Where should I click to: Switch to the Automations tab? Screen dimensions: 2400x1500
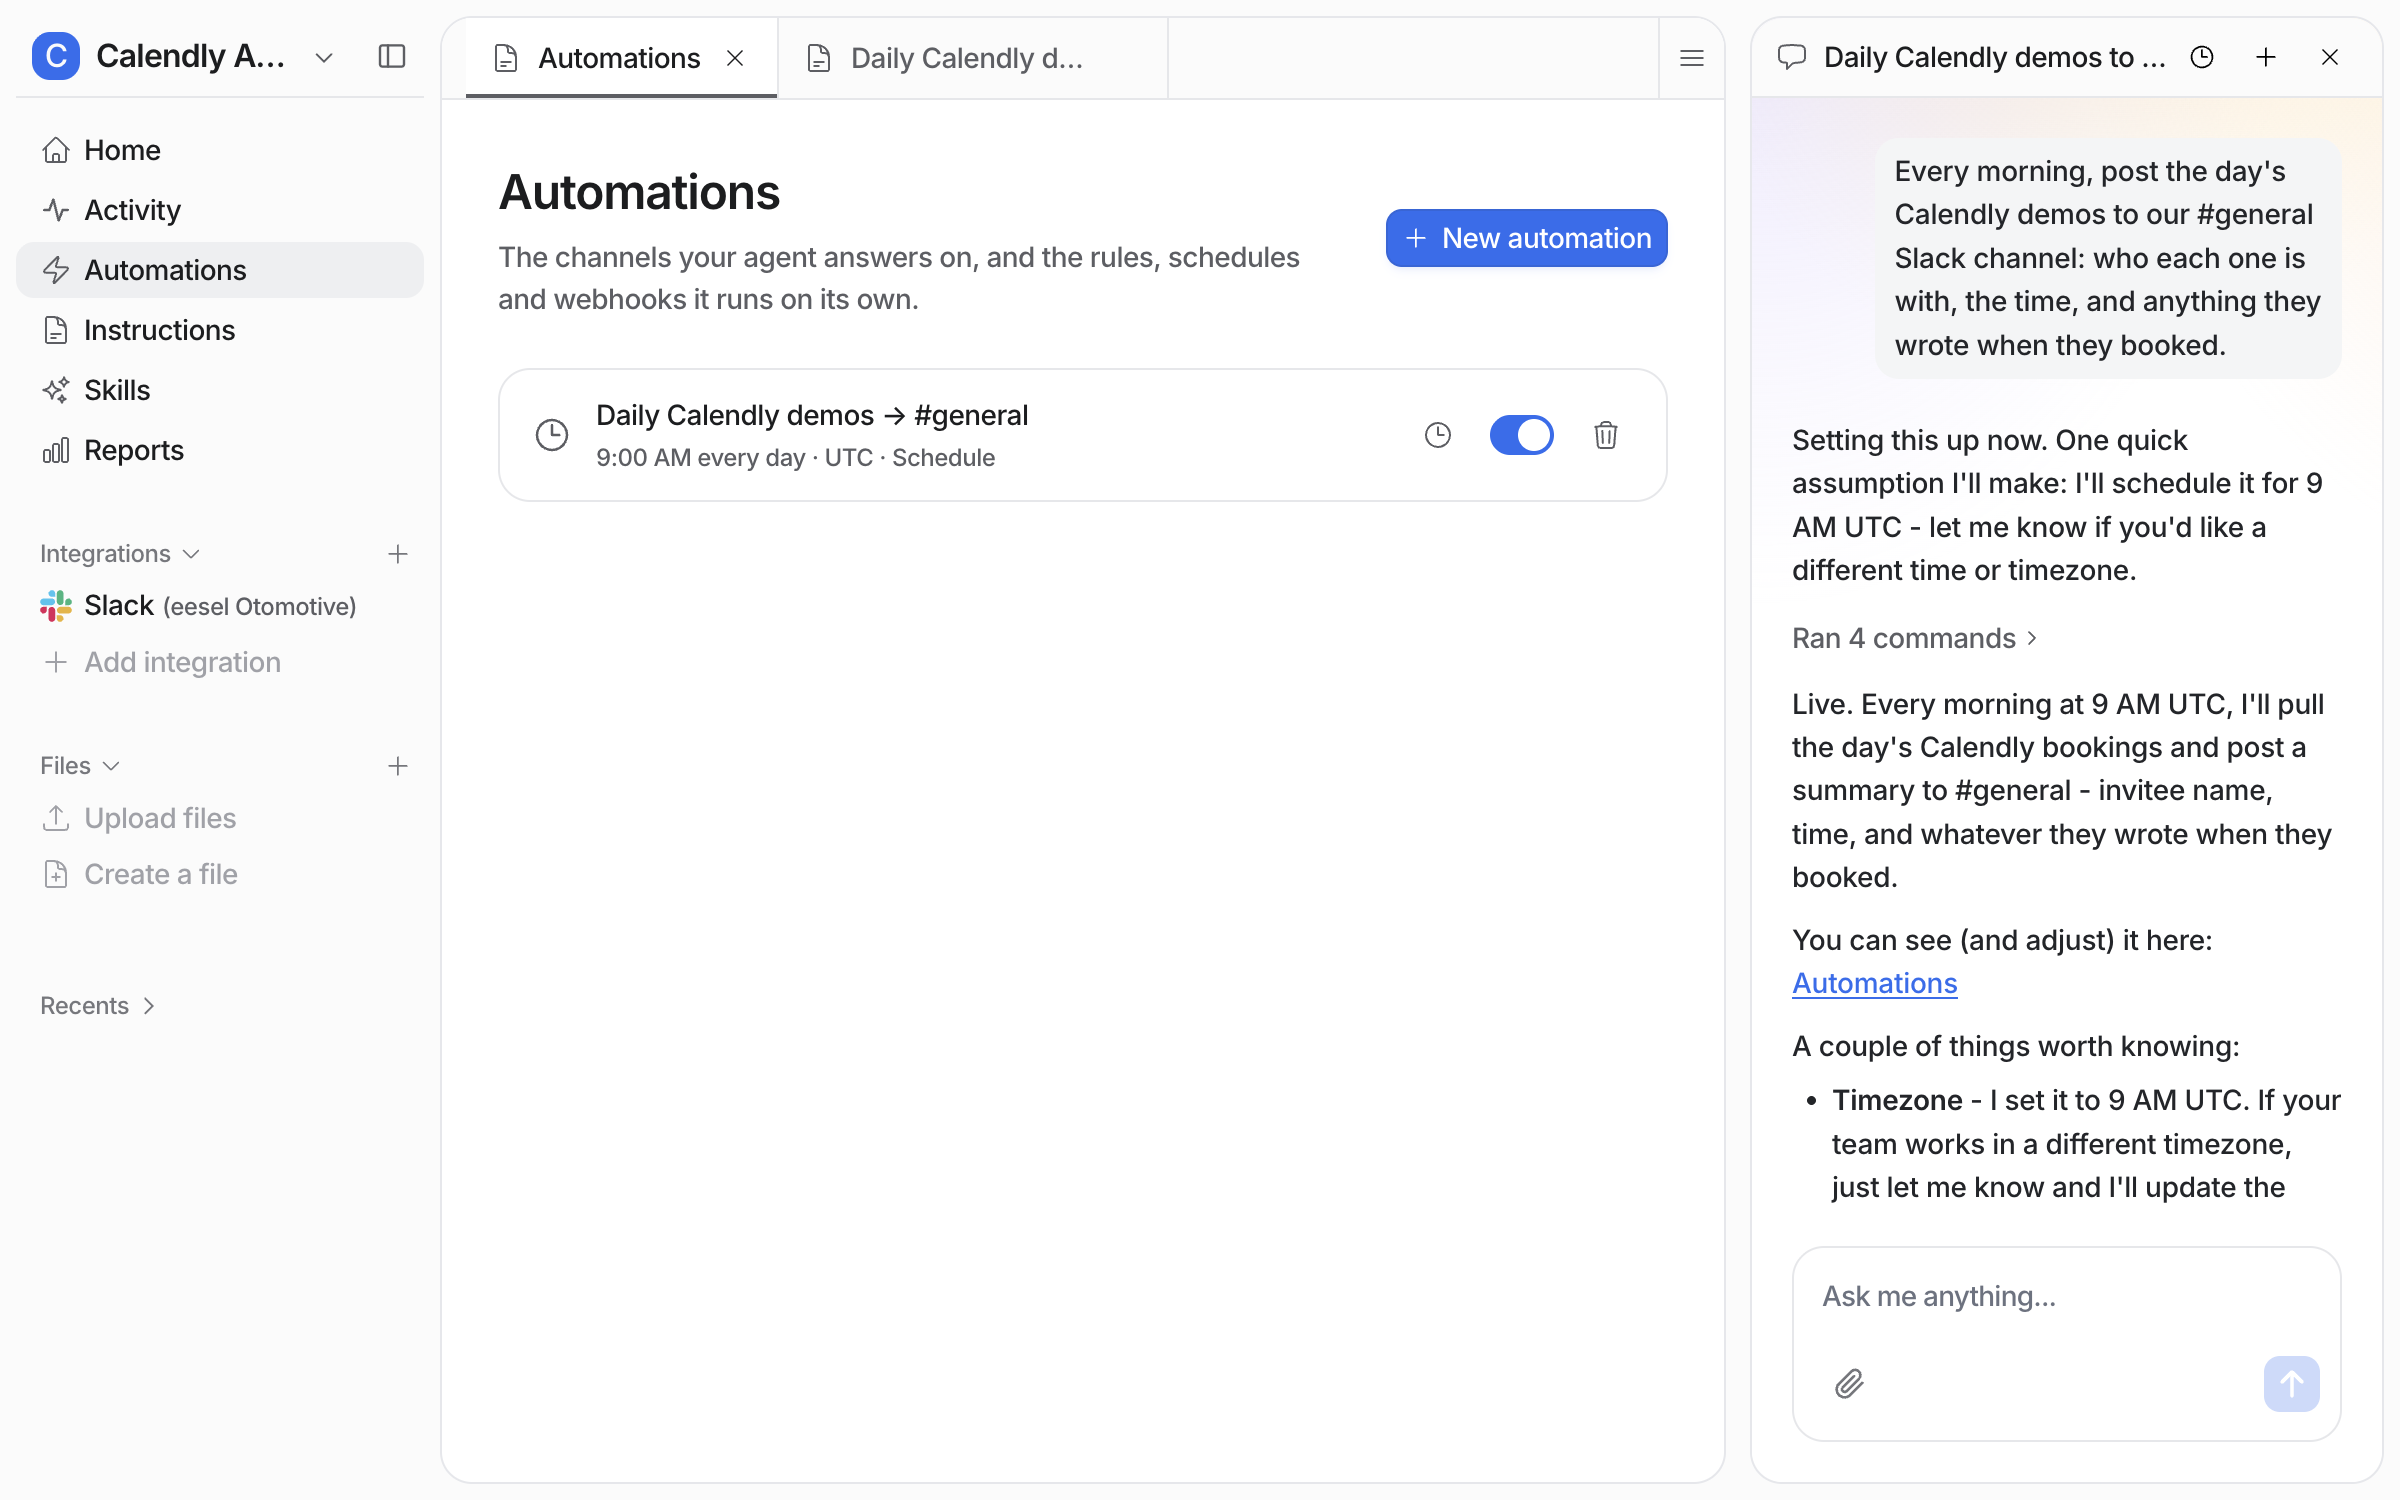click(619, 58)
